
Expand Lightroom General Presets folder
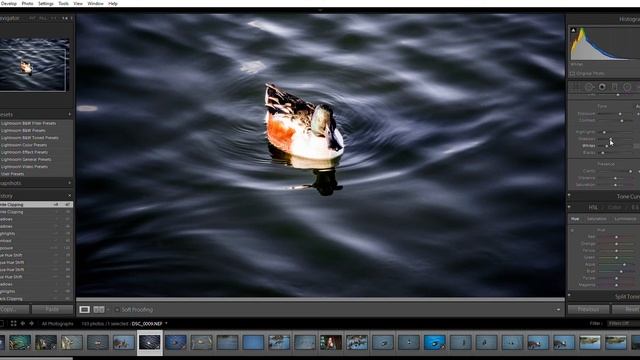[26, 160]
